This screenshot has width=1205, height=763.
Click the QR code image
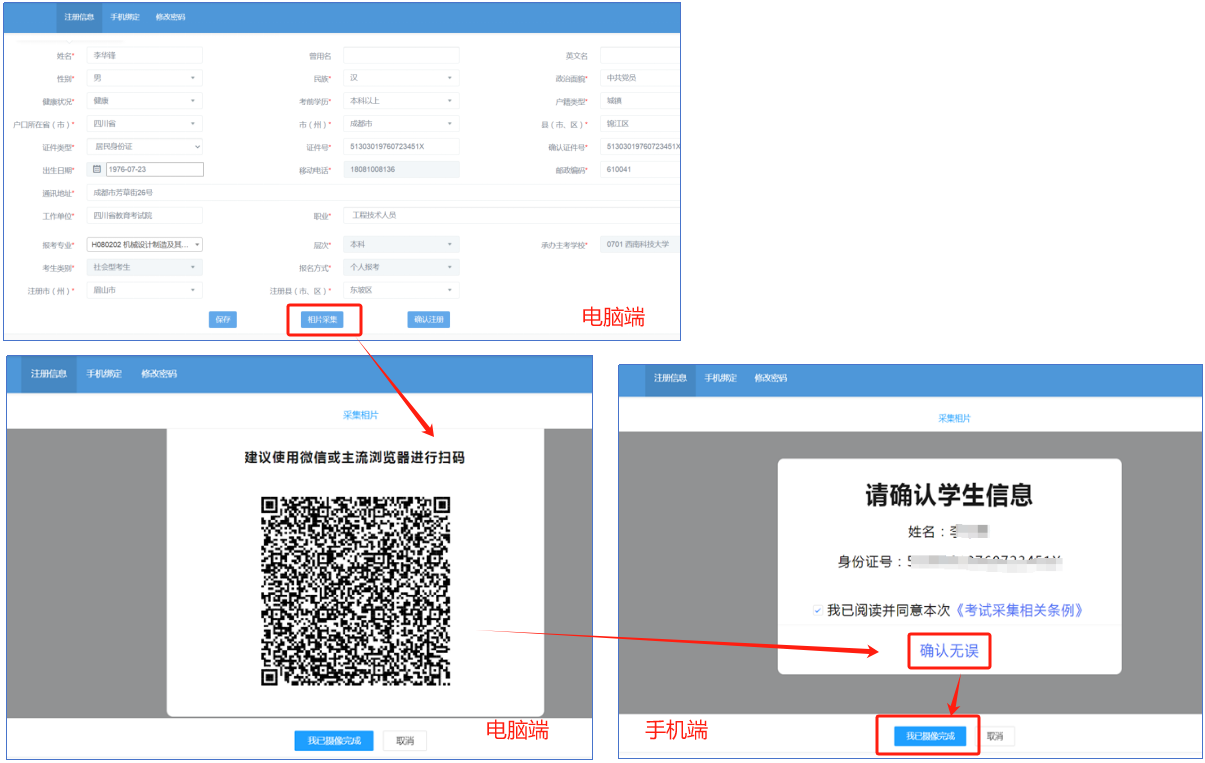click(355, 591)
